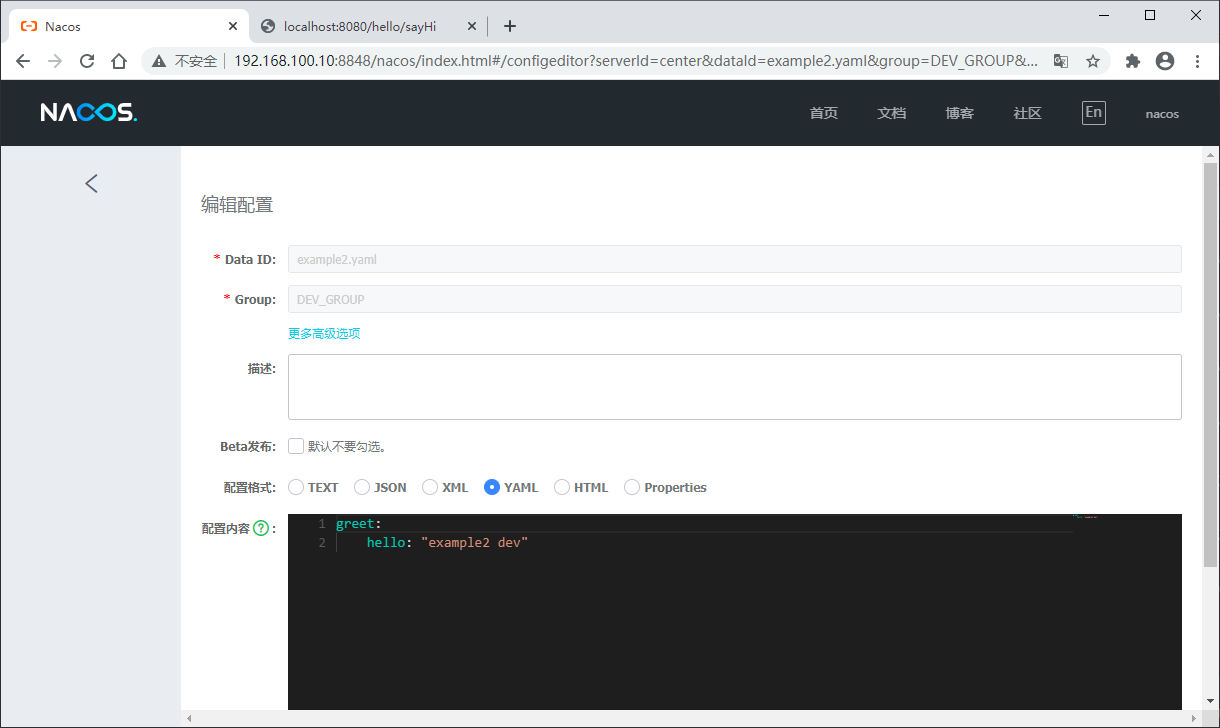The height and width of the screenshot is (728, 1220).
Task: Tick the Beta发布 checkbox
Action: click(x=296, y=446)
